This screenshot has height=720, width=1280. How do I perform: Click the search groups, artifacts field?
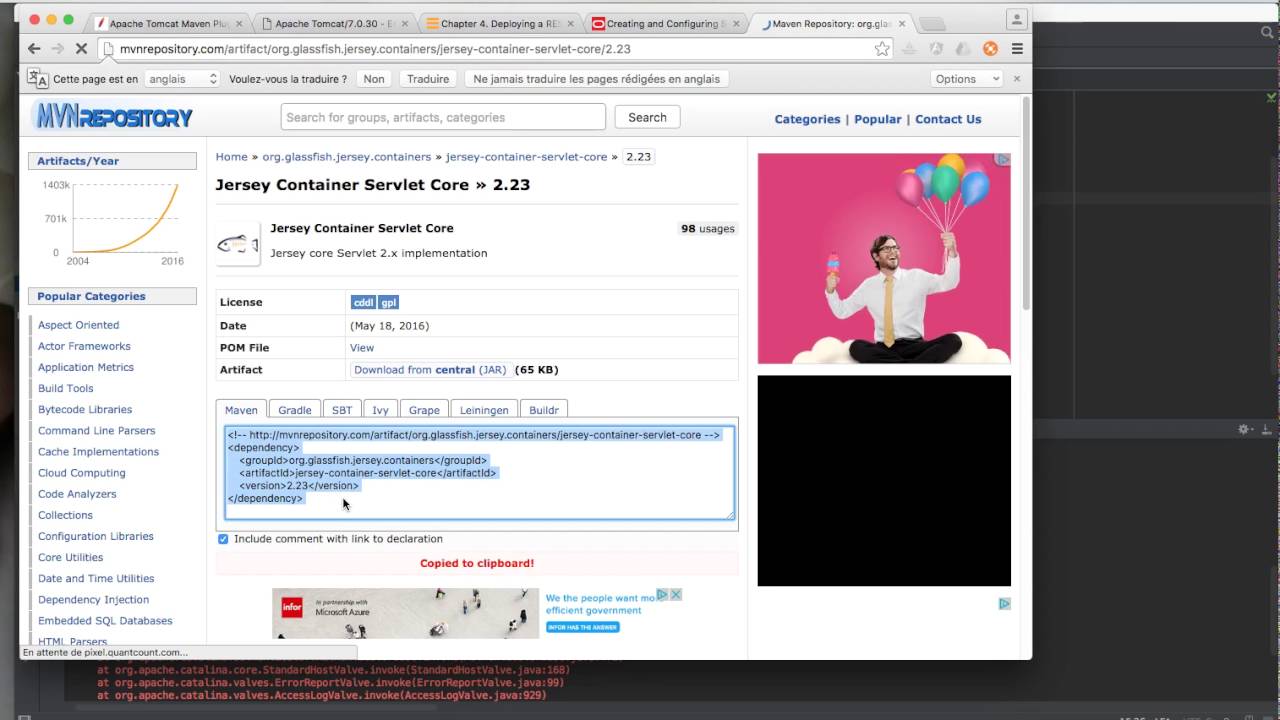tap(443, 117)
